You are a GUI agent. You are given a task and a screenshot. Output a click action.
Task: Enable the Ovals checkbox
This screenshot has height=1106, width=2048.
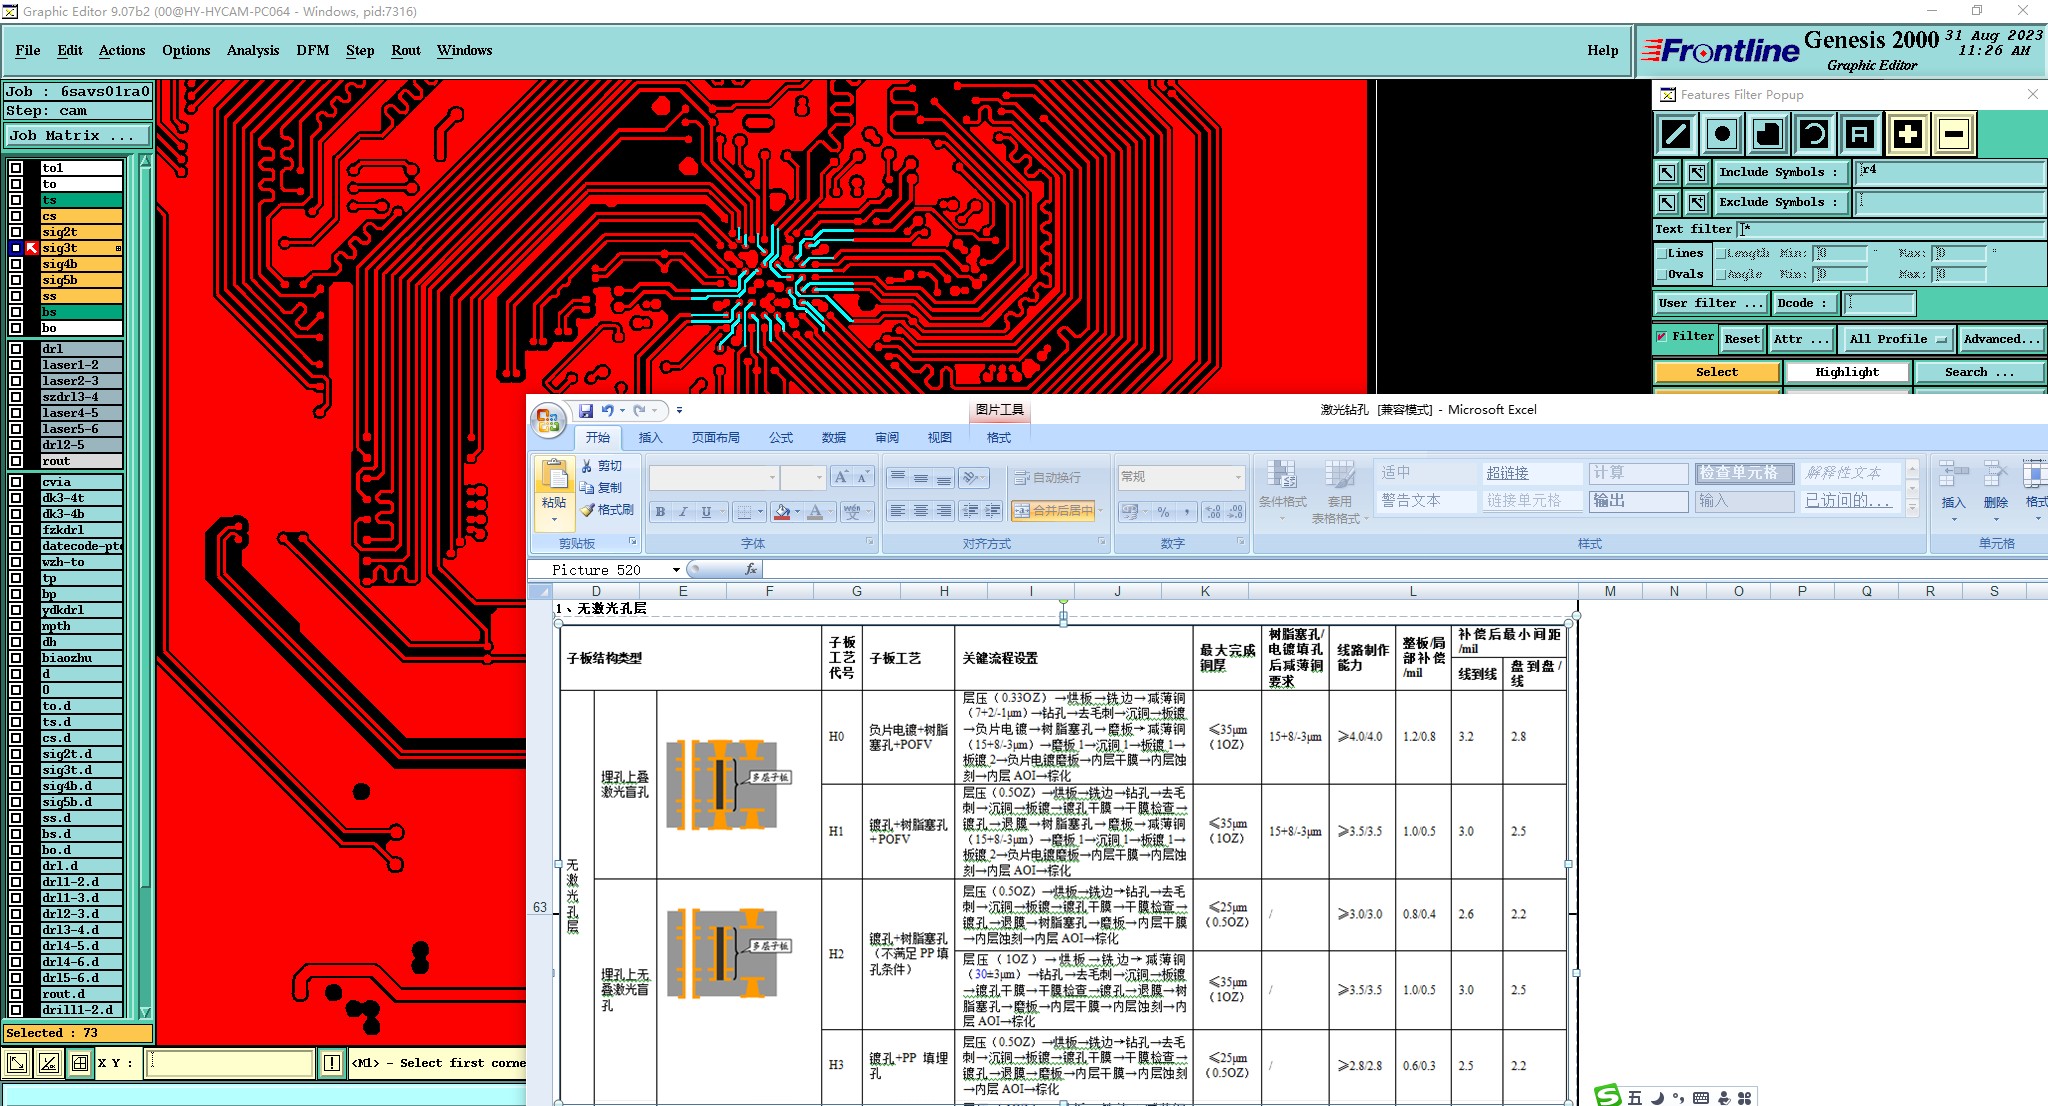(1662, 274)
